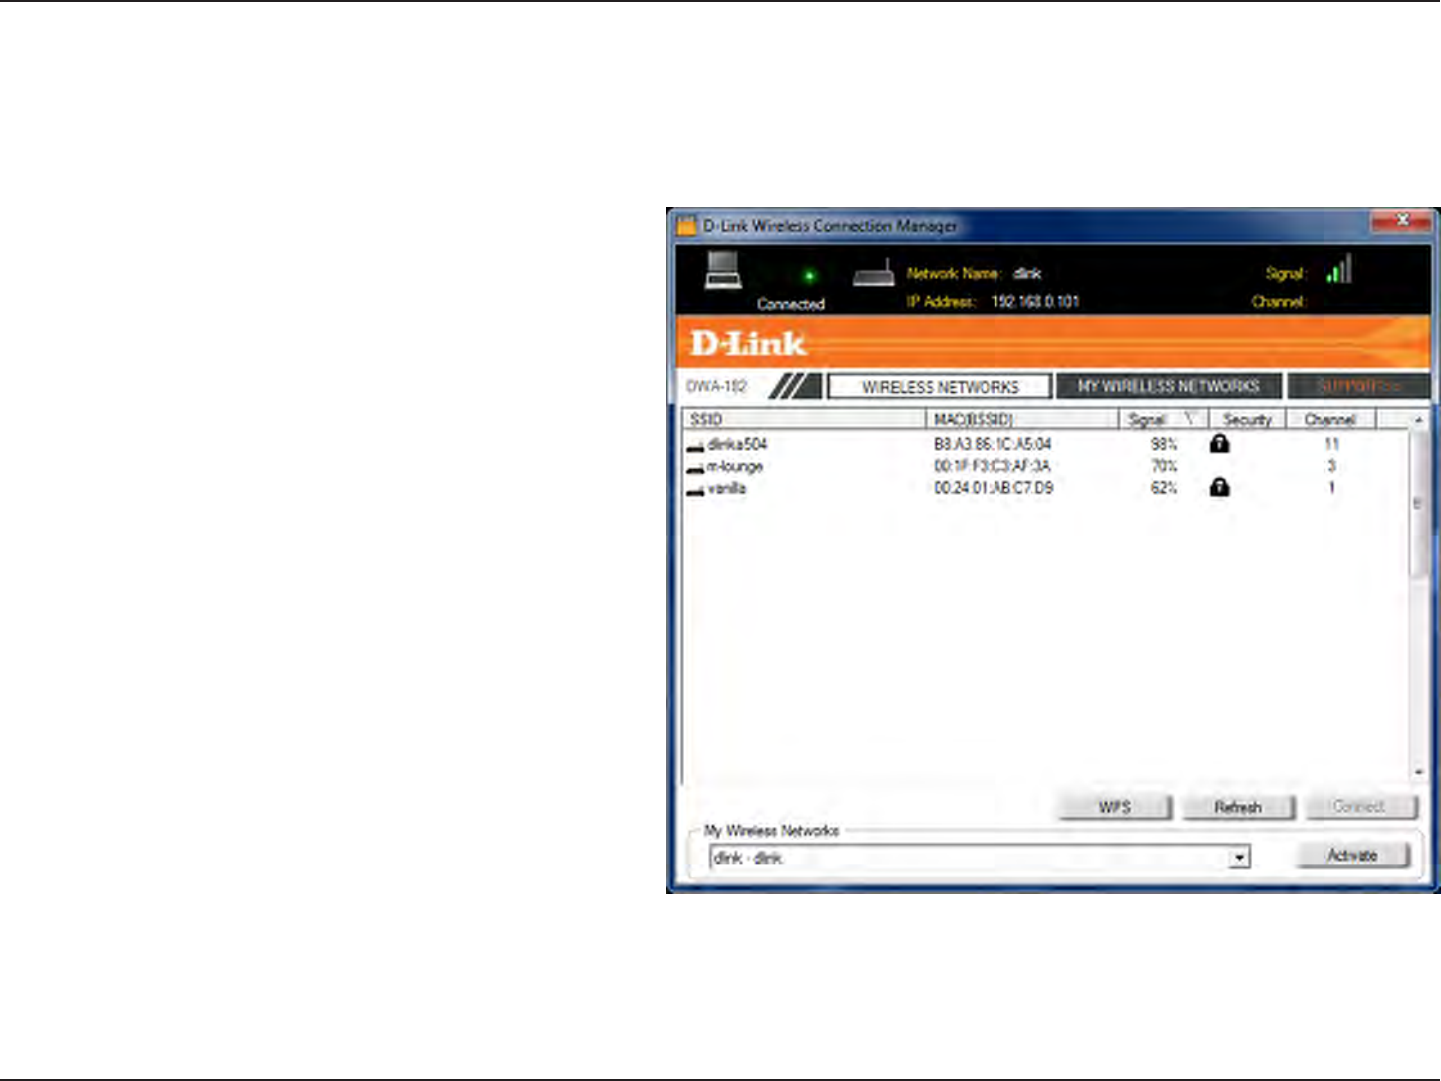Viewport: 1441px width, 1081px height.
Task: Click the router icon beside dlinka504
Action: [x=695, y=445]
